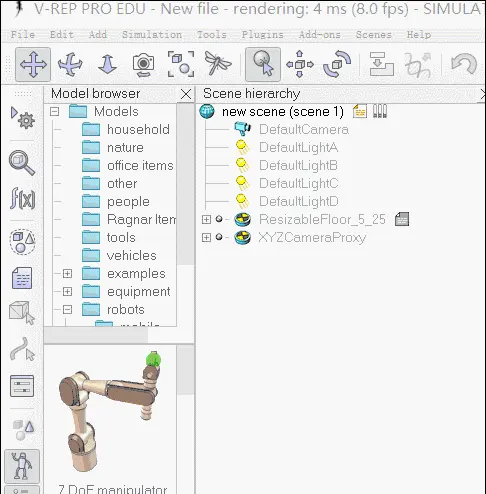Open the Tools menu
This screenshot has width=486, height=494.
(212, 35)
